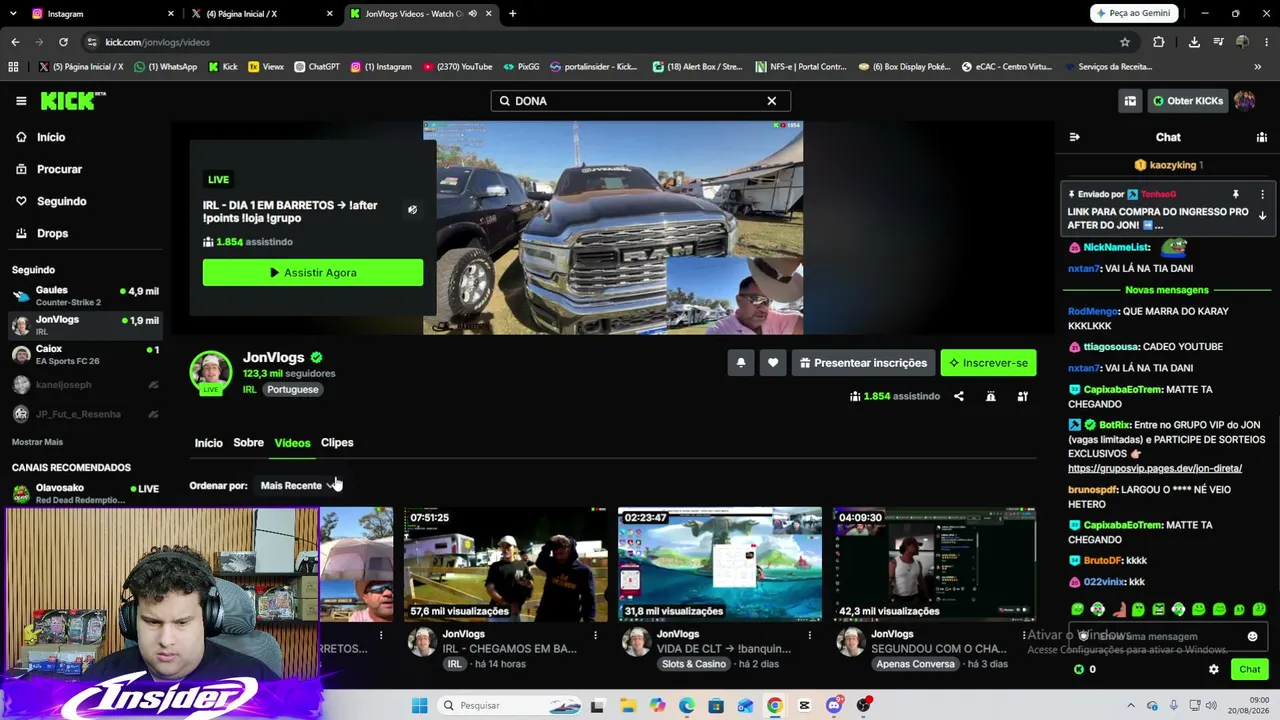Click the Inscrever-se subscribe button
The image size is (1280, 720).
[x=988, y=363]
